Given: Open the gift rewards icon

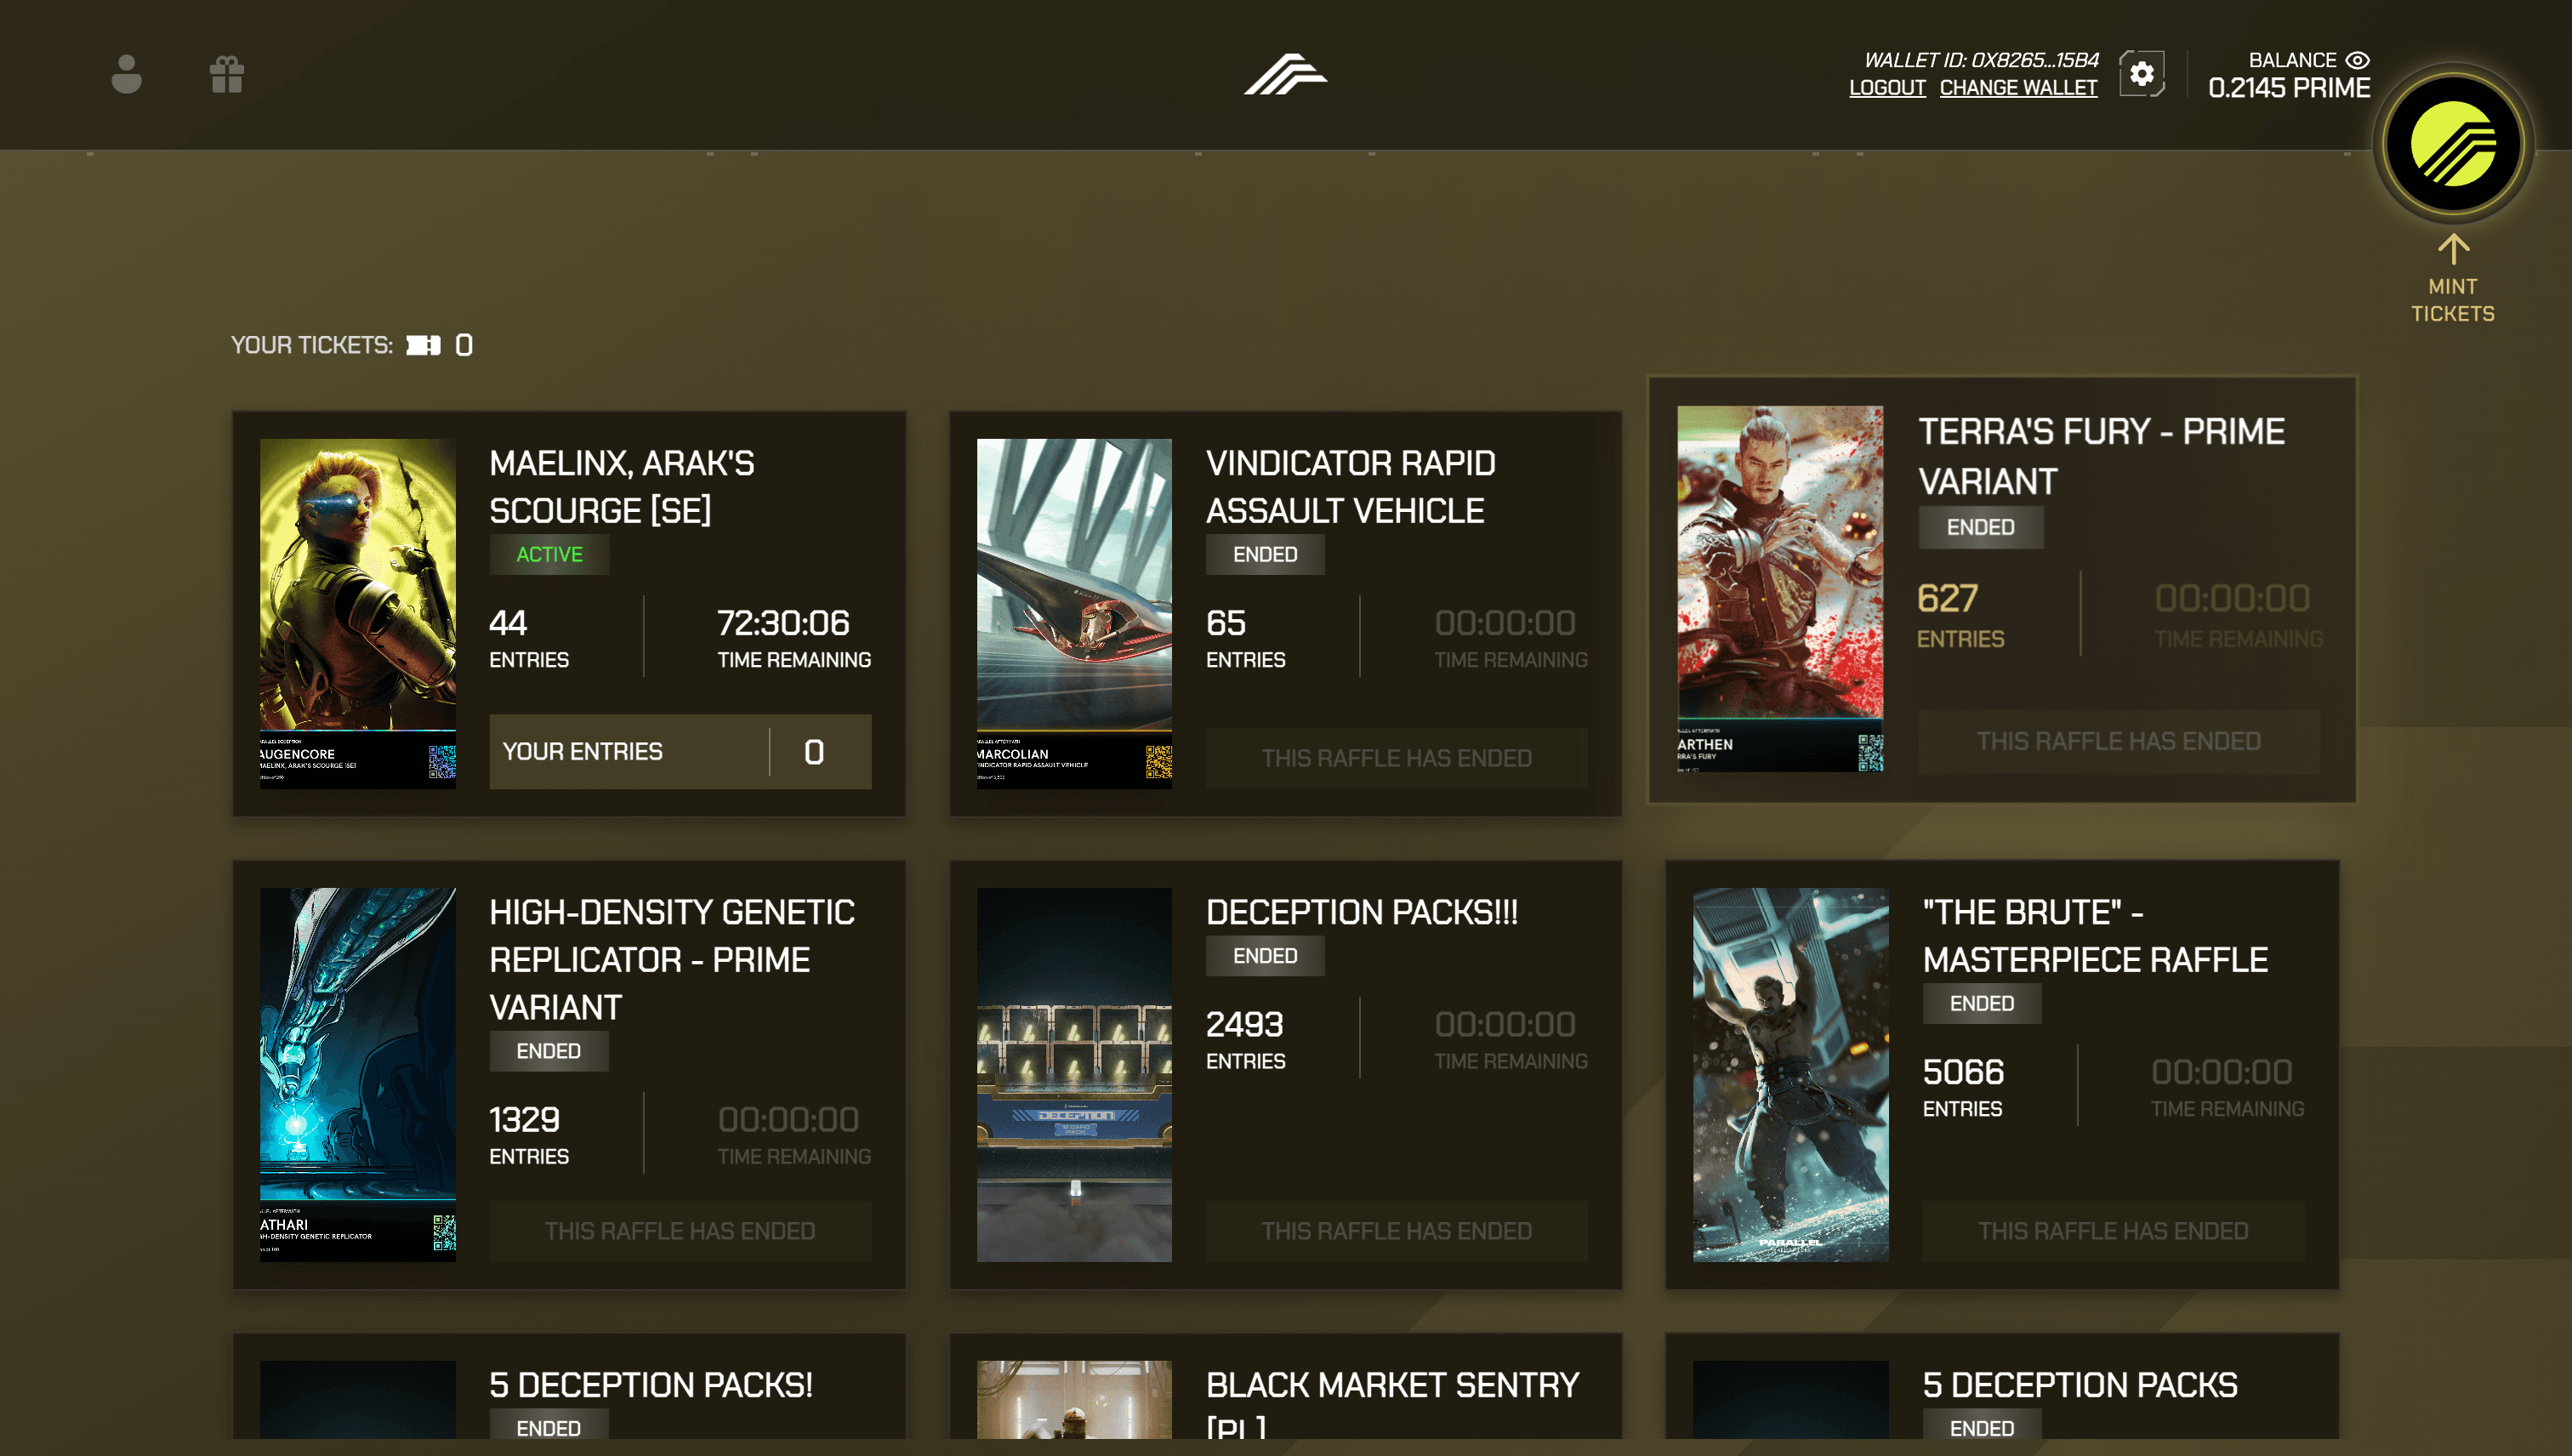Looking at the screenshot, I should click(x=227, y=74).
